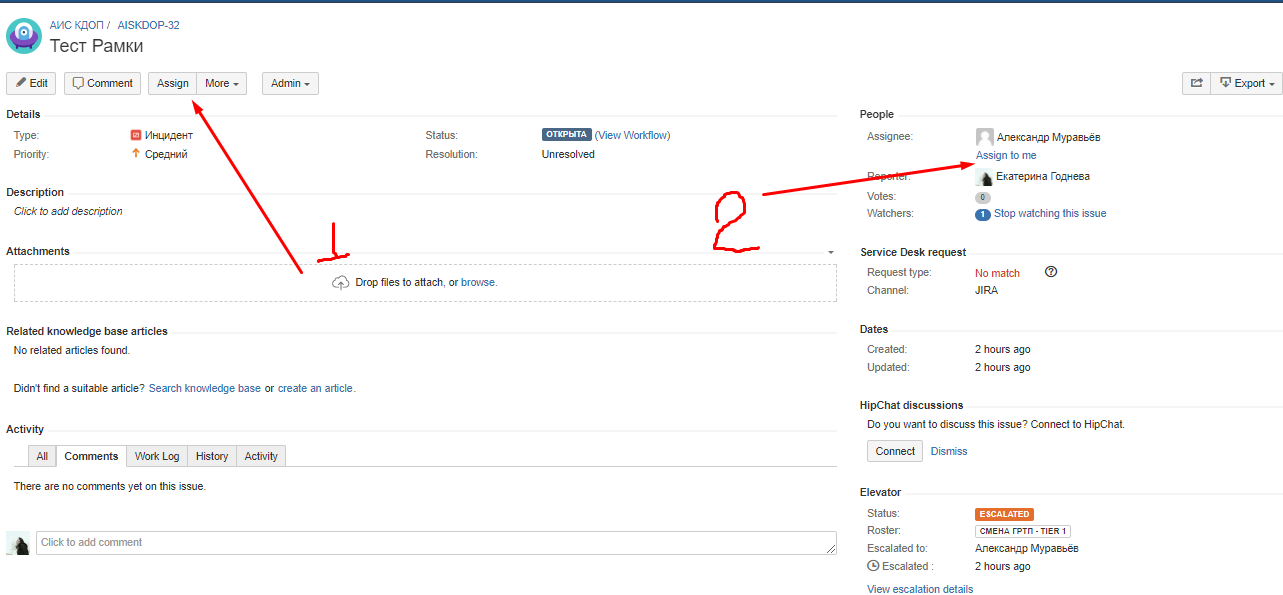Image resolution: width=1283 pixels, height=595 pixels.
Task: Click the Updated 2 hours ago date
Action: pyautogui.click(x=1003, y=368)
